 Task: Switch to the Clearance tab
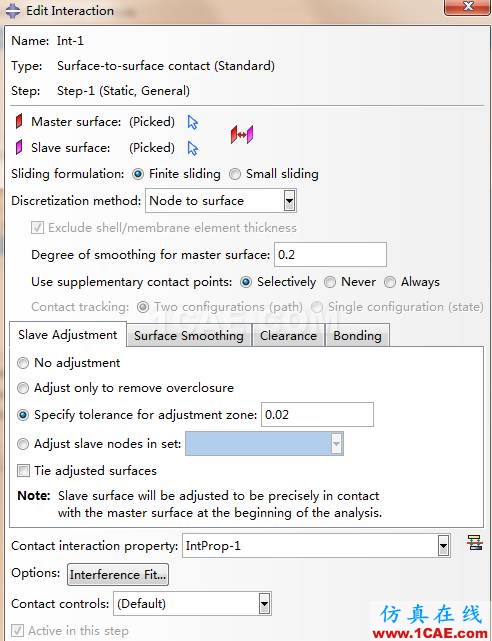tap(288, 336)
